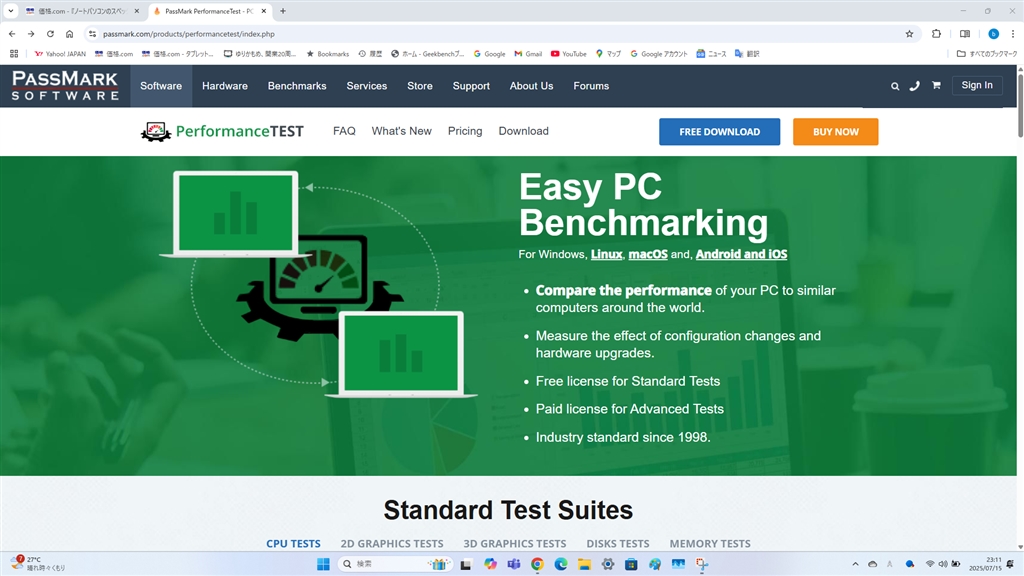The image size is (1024, 576).
Task: Bookmark this page with the star icon
Action: (x=909, y=34)
